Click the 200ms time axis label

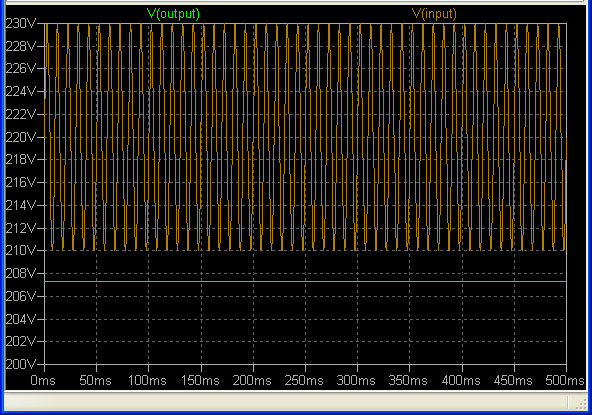pyautogui.click(x=252, y=380)
